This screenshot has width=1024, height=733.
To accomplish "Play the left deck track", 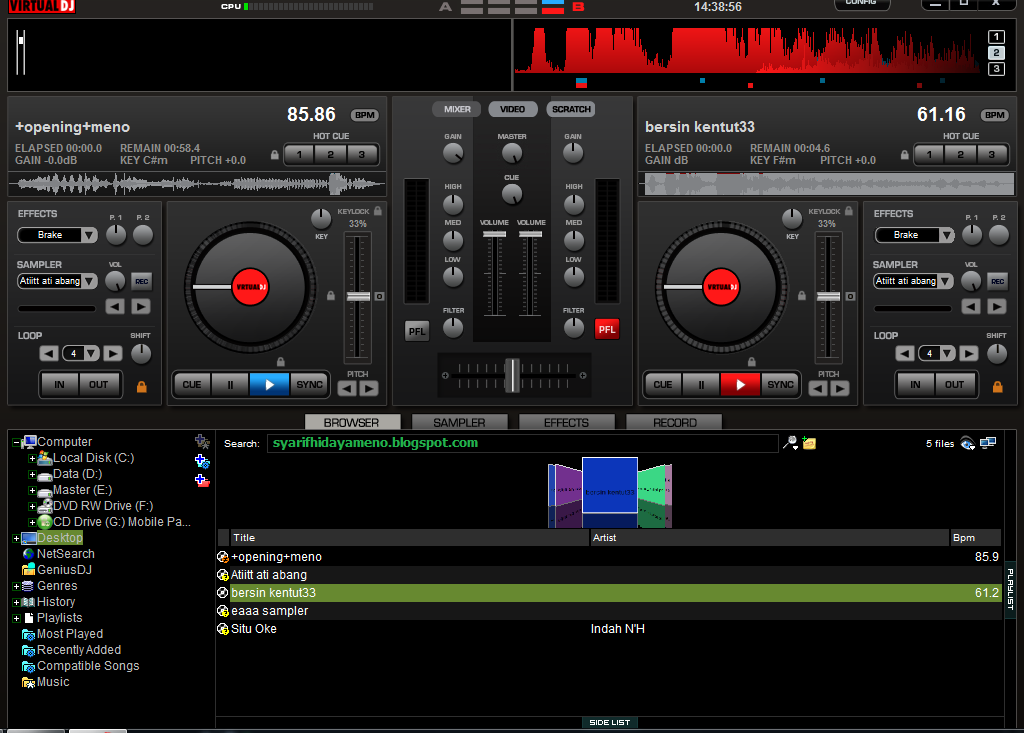I will point(269,385).
